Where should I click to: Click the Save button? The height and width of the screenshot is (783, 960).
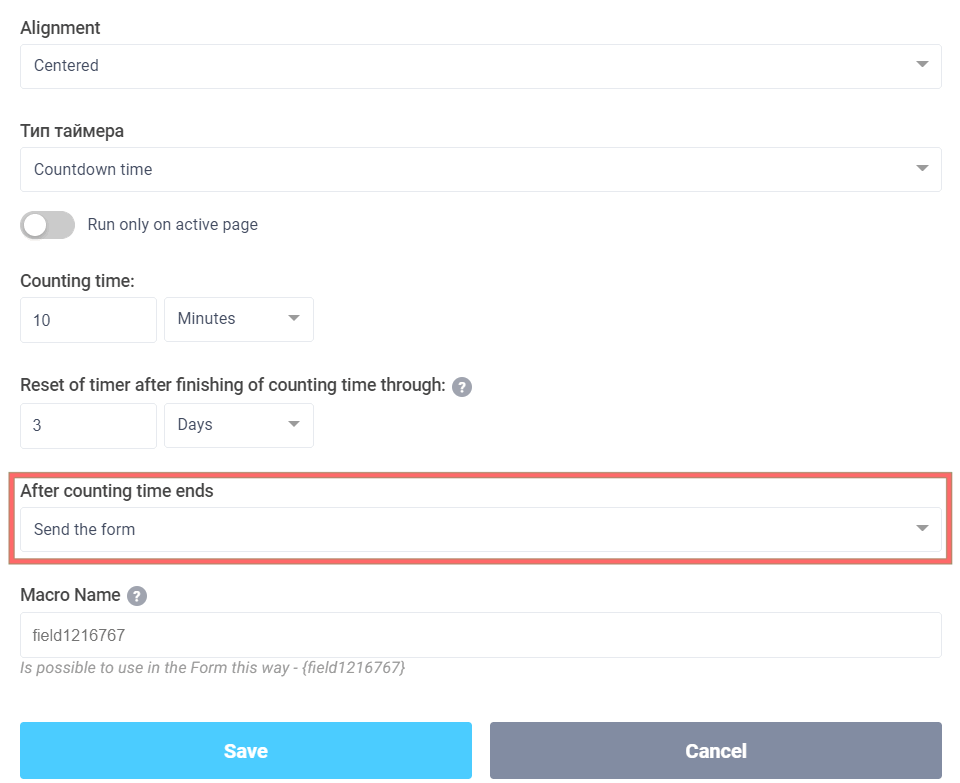click(x=245, y=750)
